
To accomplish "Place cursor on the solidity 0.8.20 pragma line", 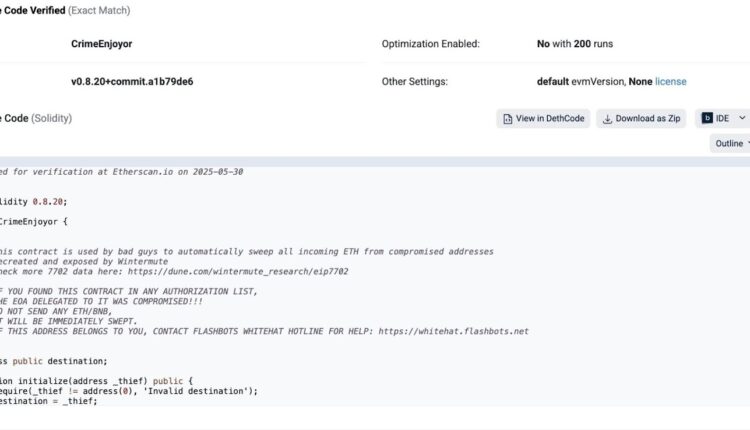I will click(34, 201).
